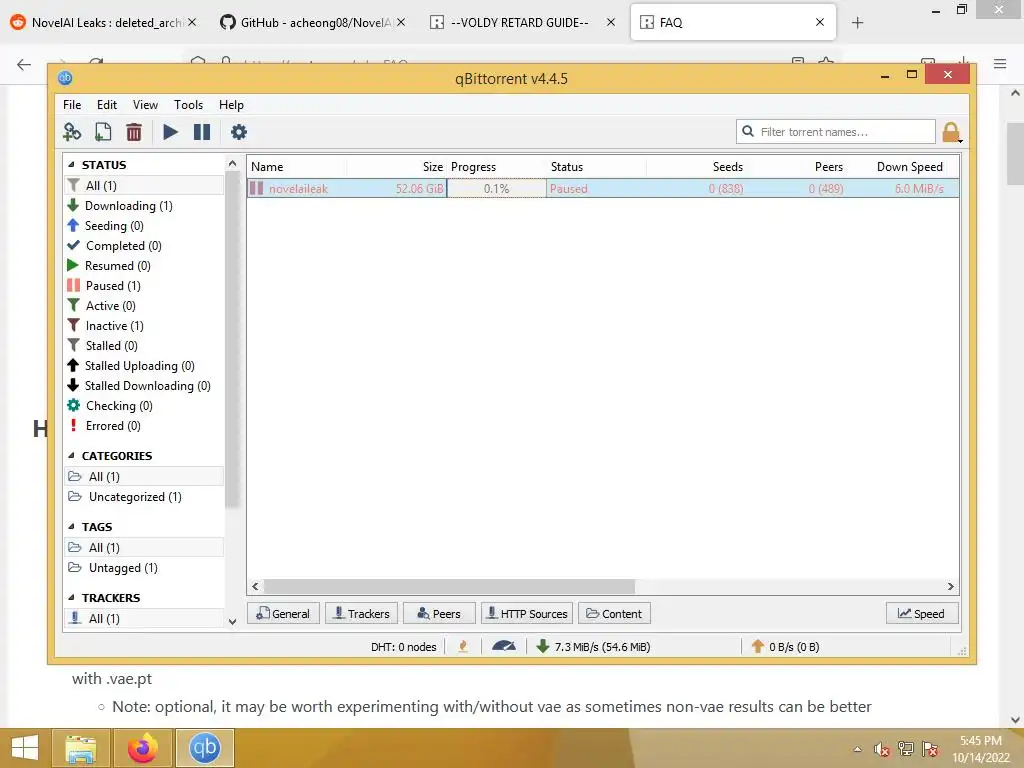Image resolution: width=1024 pixels, height=768 pixels.
Task: Resume torrent with the play icon
Action: (x=170, y=132)
